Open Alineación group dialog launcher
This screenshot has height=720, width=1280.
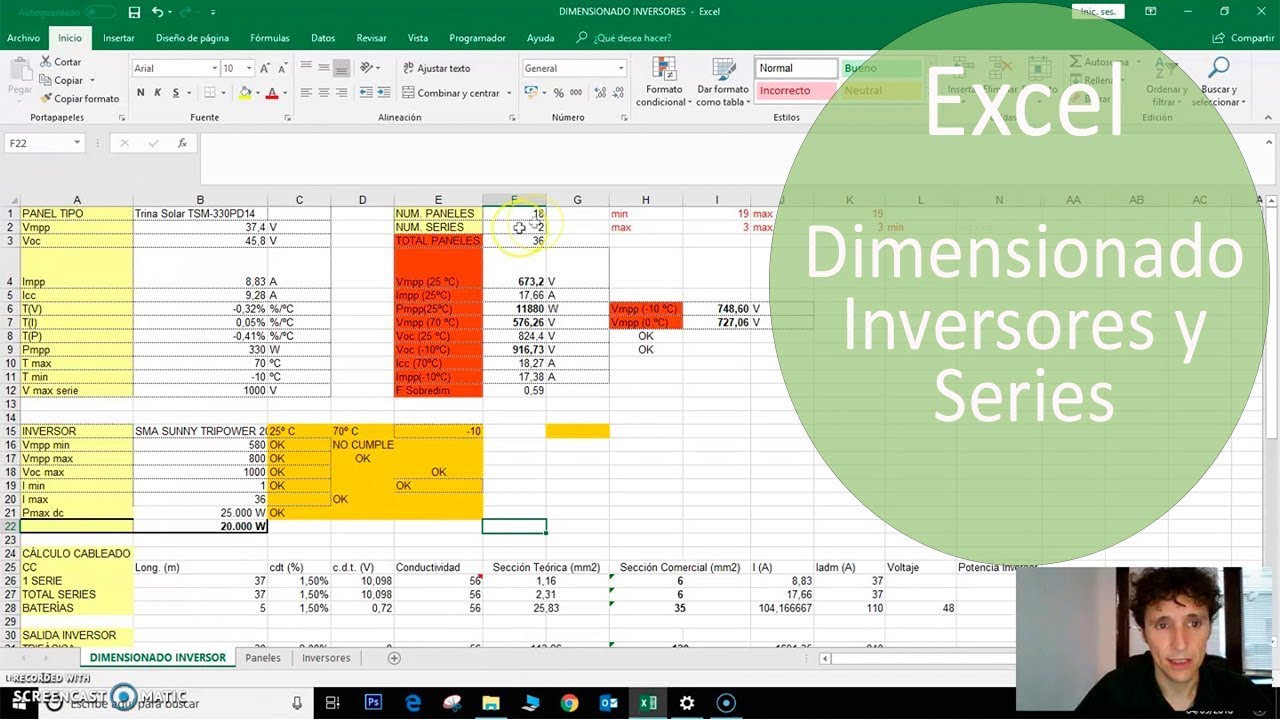pos(511,118)
